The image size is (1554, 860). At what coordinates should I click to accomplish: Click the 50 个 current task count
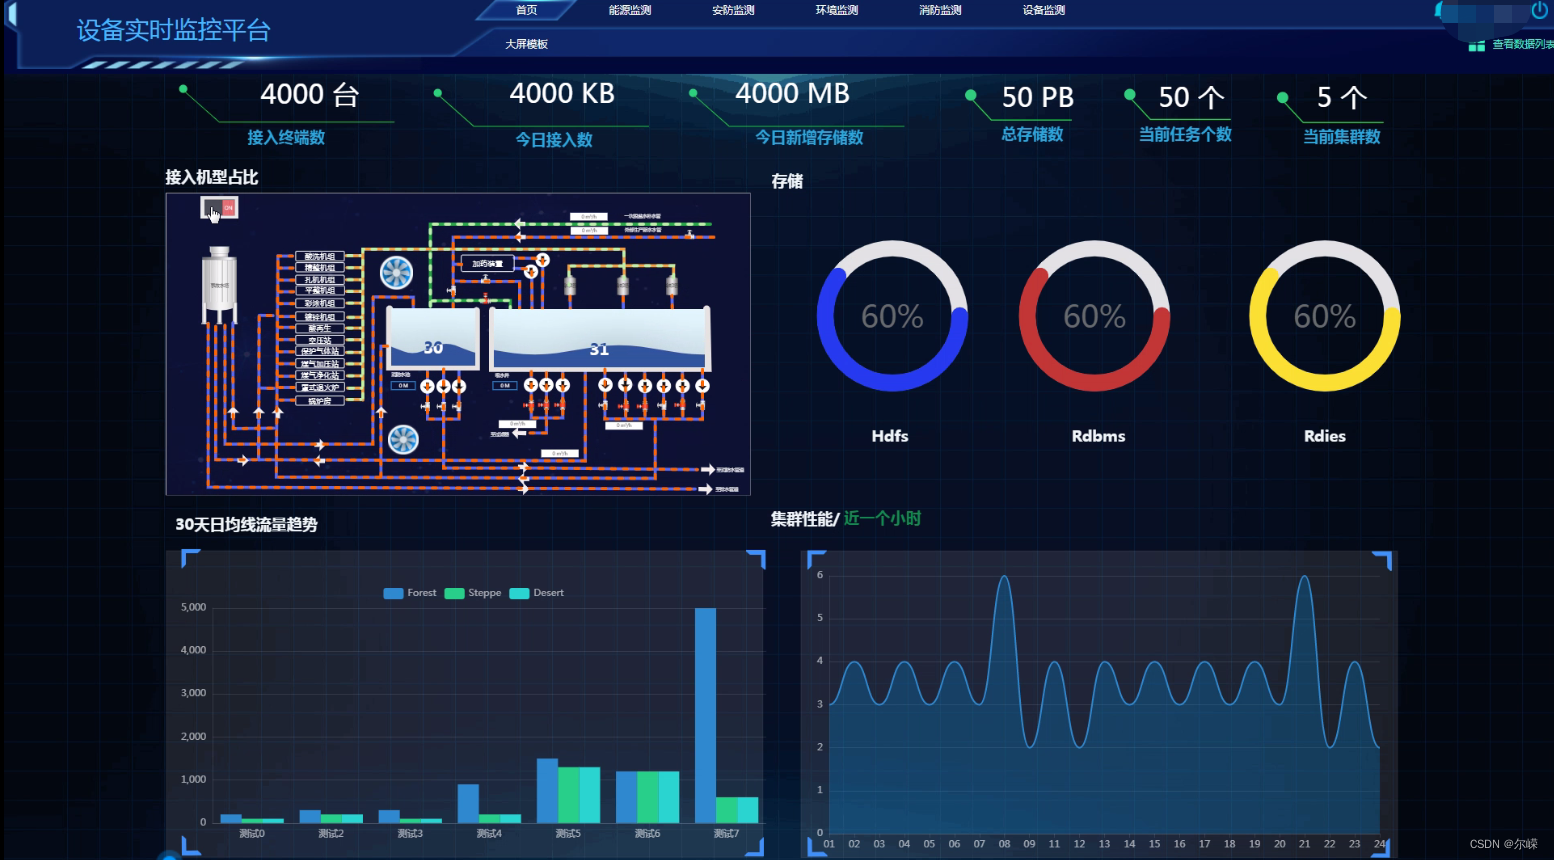(x=1191, y=97)
